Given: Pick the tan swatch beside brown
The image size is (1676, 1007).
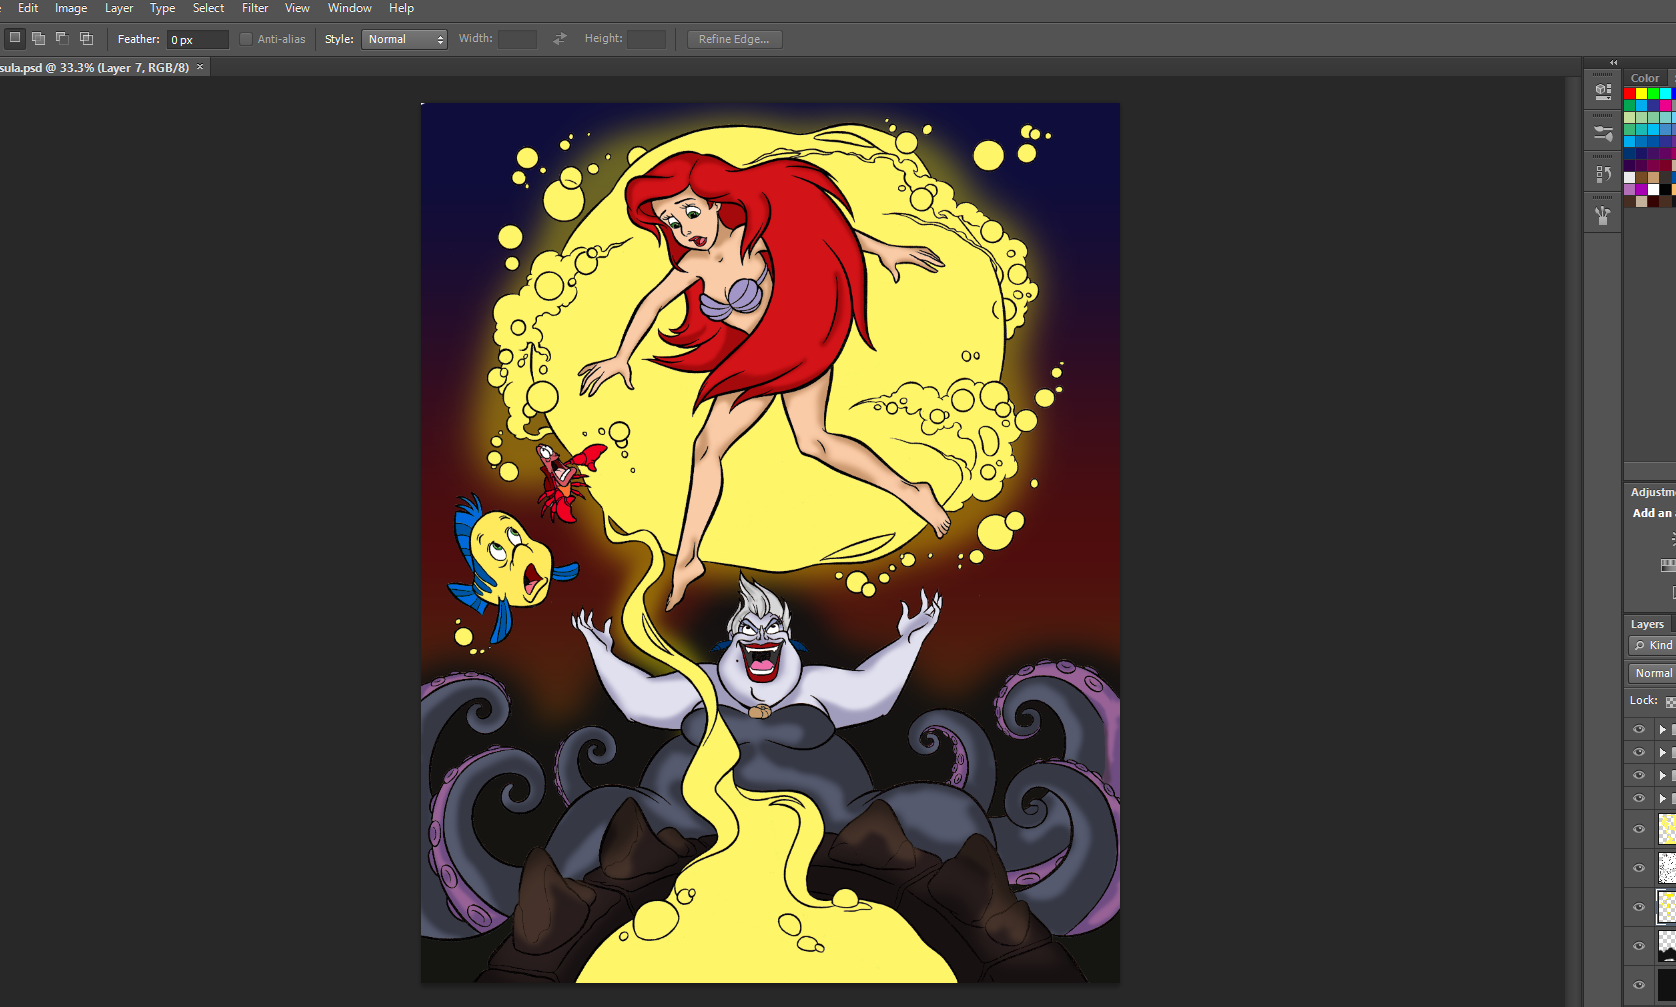Looking at the screenshot, I should tap(1654, 178).
